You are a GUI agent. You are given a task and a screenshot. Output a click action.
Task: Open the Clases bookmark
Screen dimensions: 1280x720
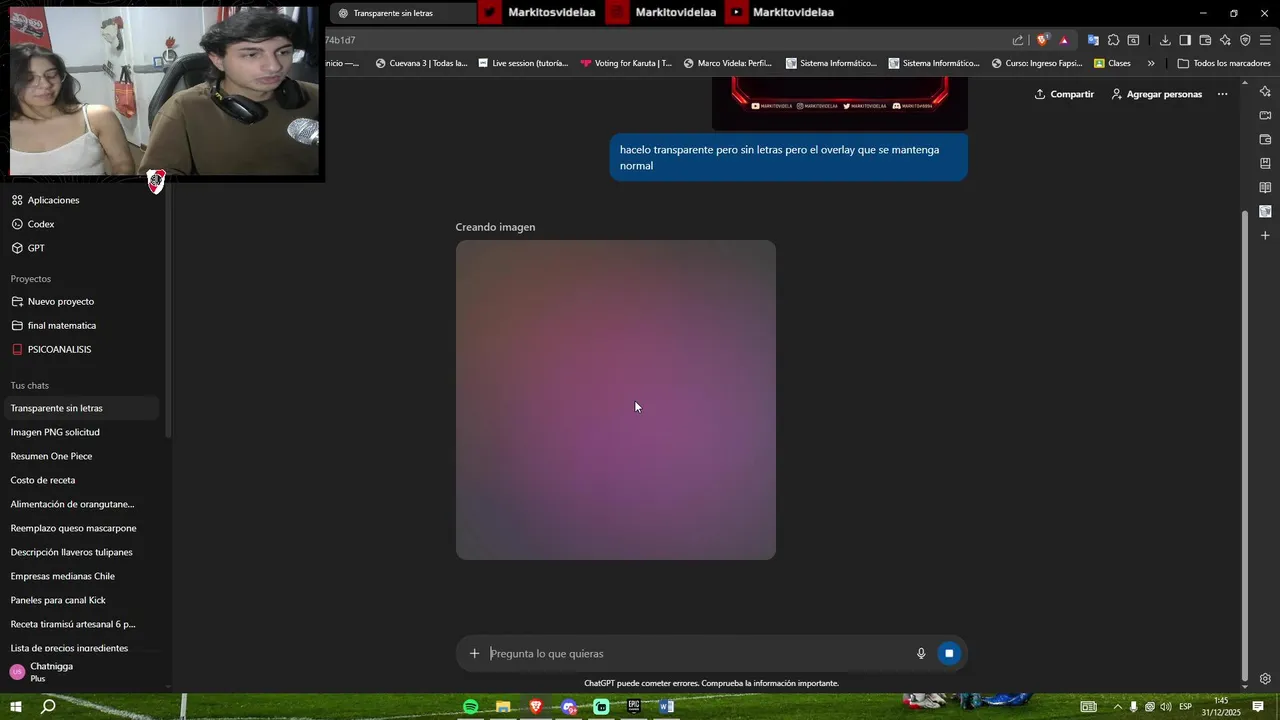1112,63
